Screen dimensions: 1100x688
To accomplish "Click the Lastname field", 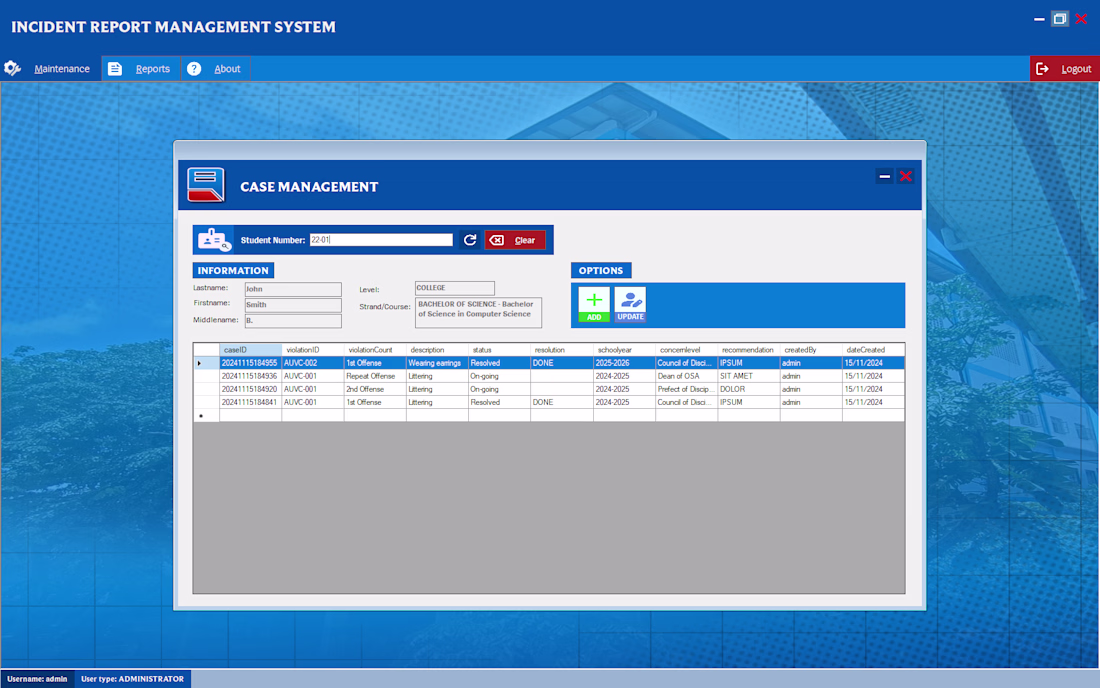I will (293, 289).
